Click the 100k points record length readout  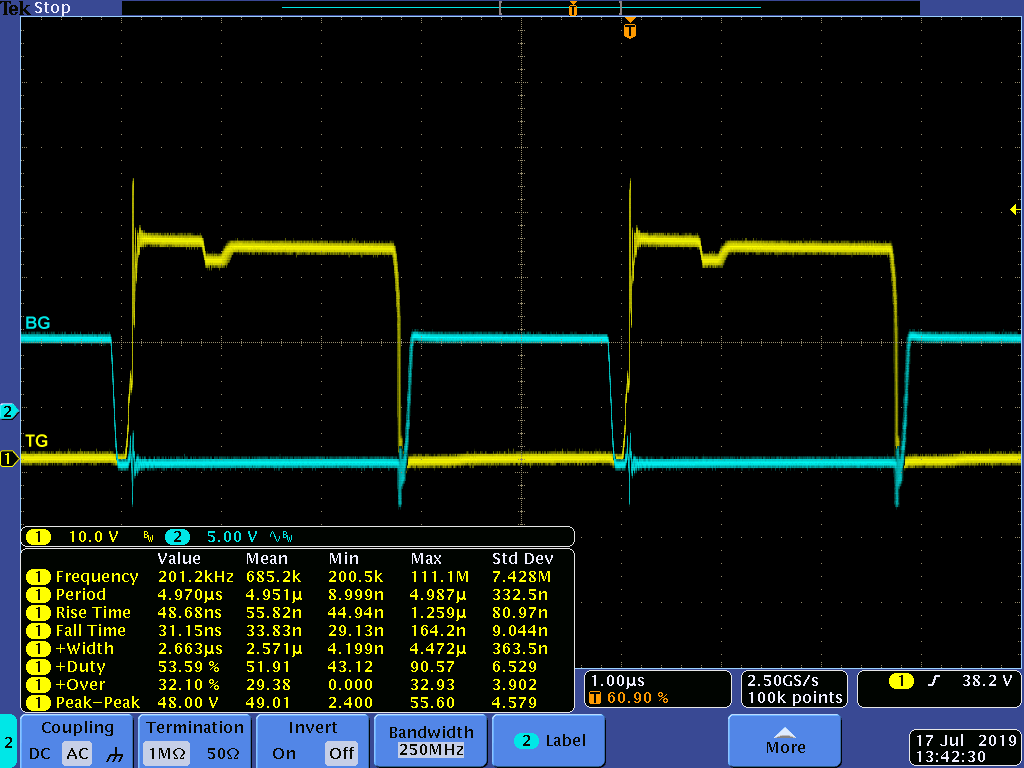point(795,698)
